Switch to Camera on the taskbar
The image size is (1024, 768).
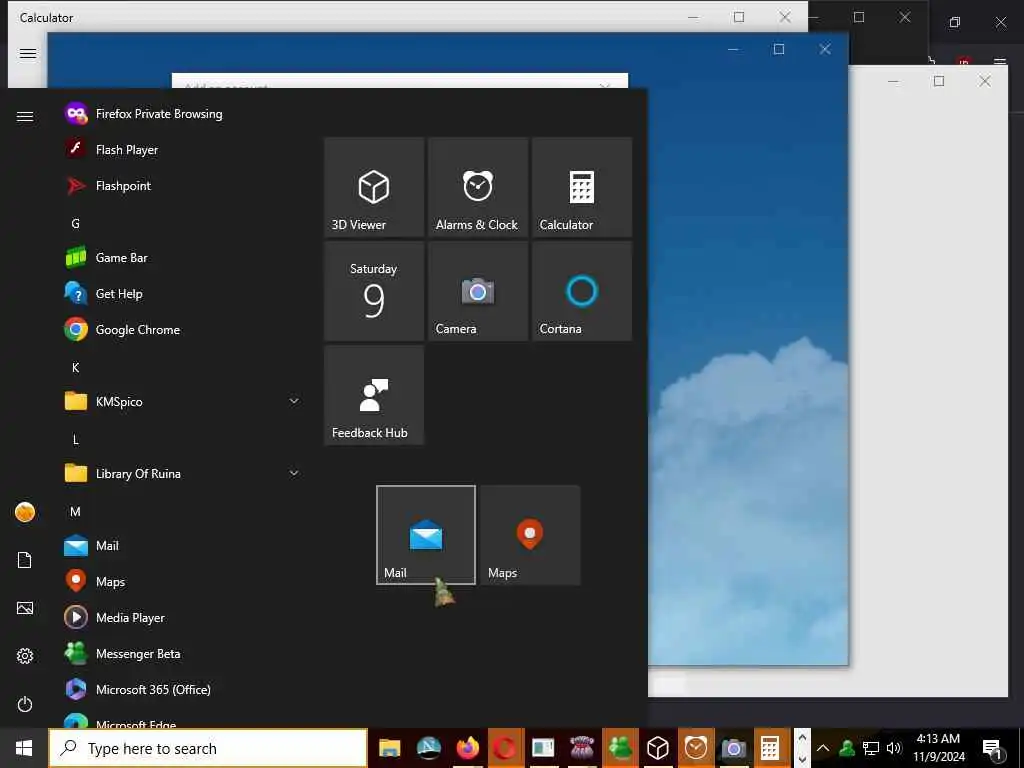tap(733, 748)
